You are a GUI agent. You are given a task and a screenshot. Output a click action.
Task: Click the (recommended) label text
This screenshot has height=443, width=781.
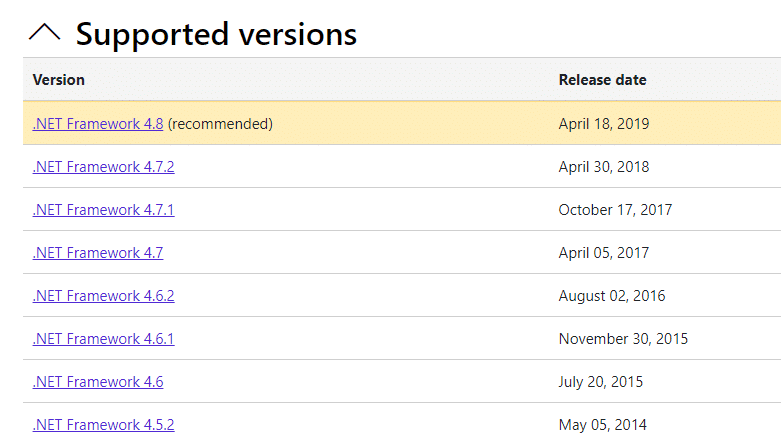(220, 124)
